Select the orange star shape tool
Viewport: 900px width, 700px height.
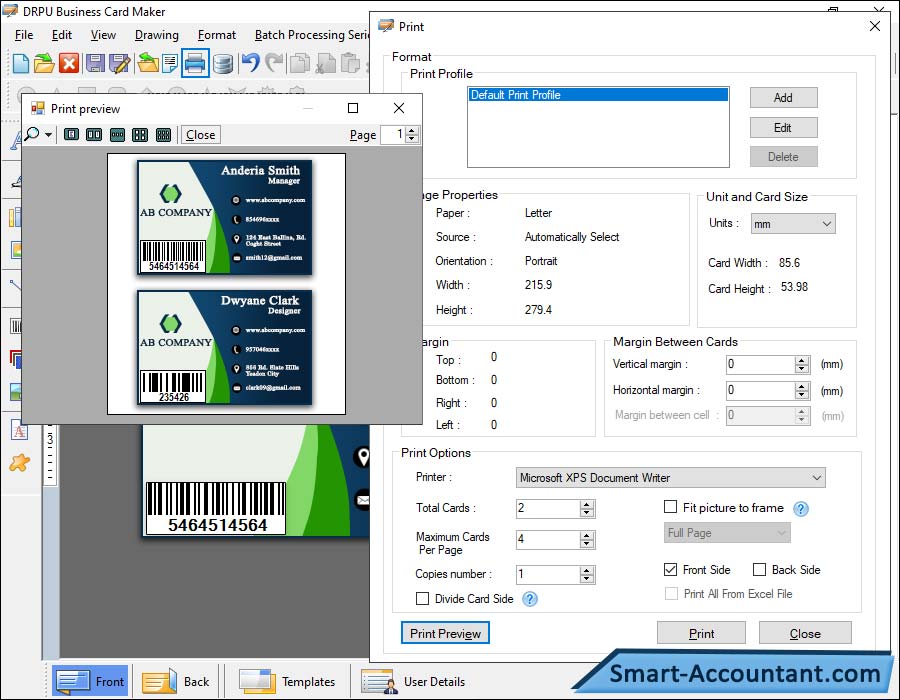(x=20, y=462)
